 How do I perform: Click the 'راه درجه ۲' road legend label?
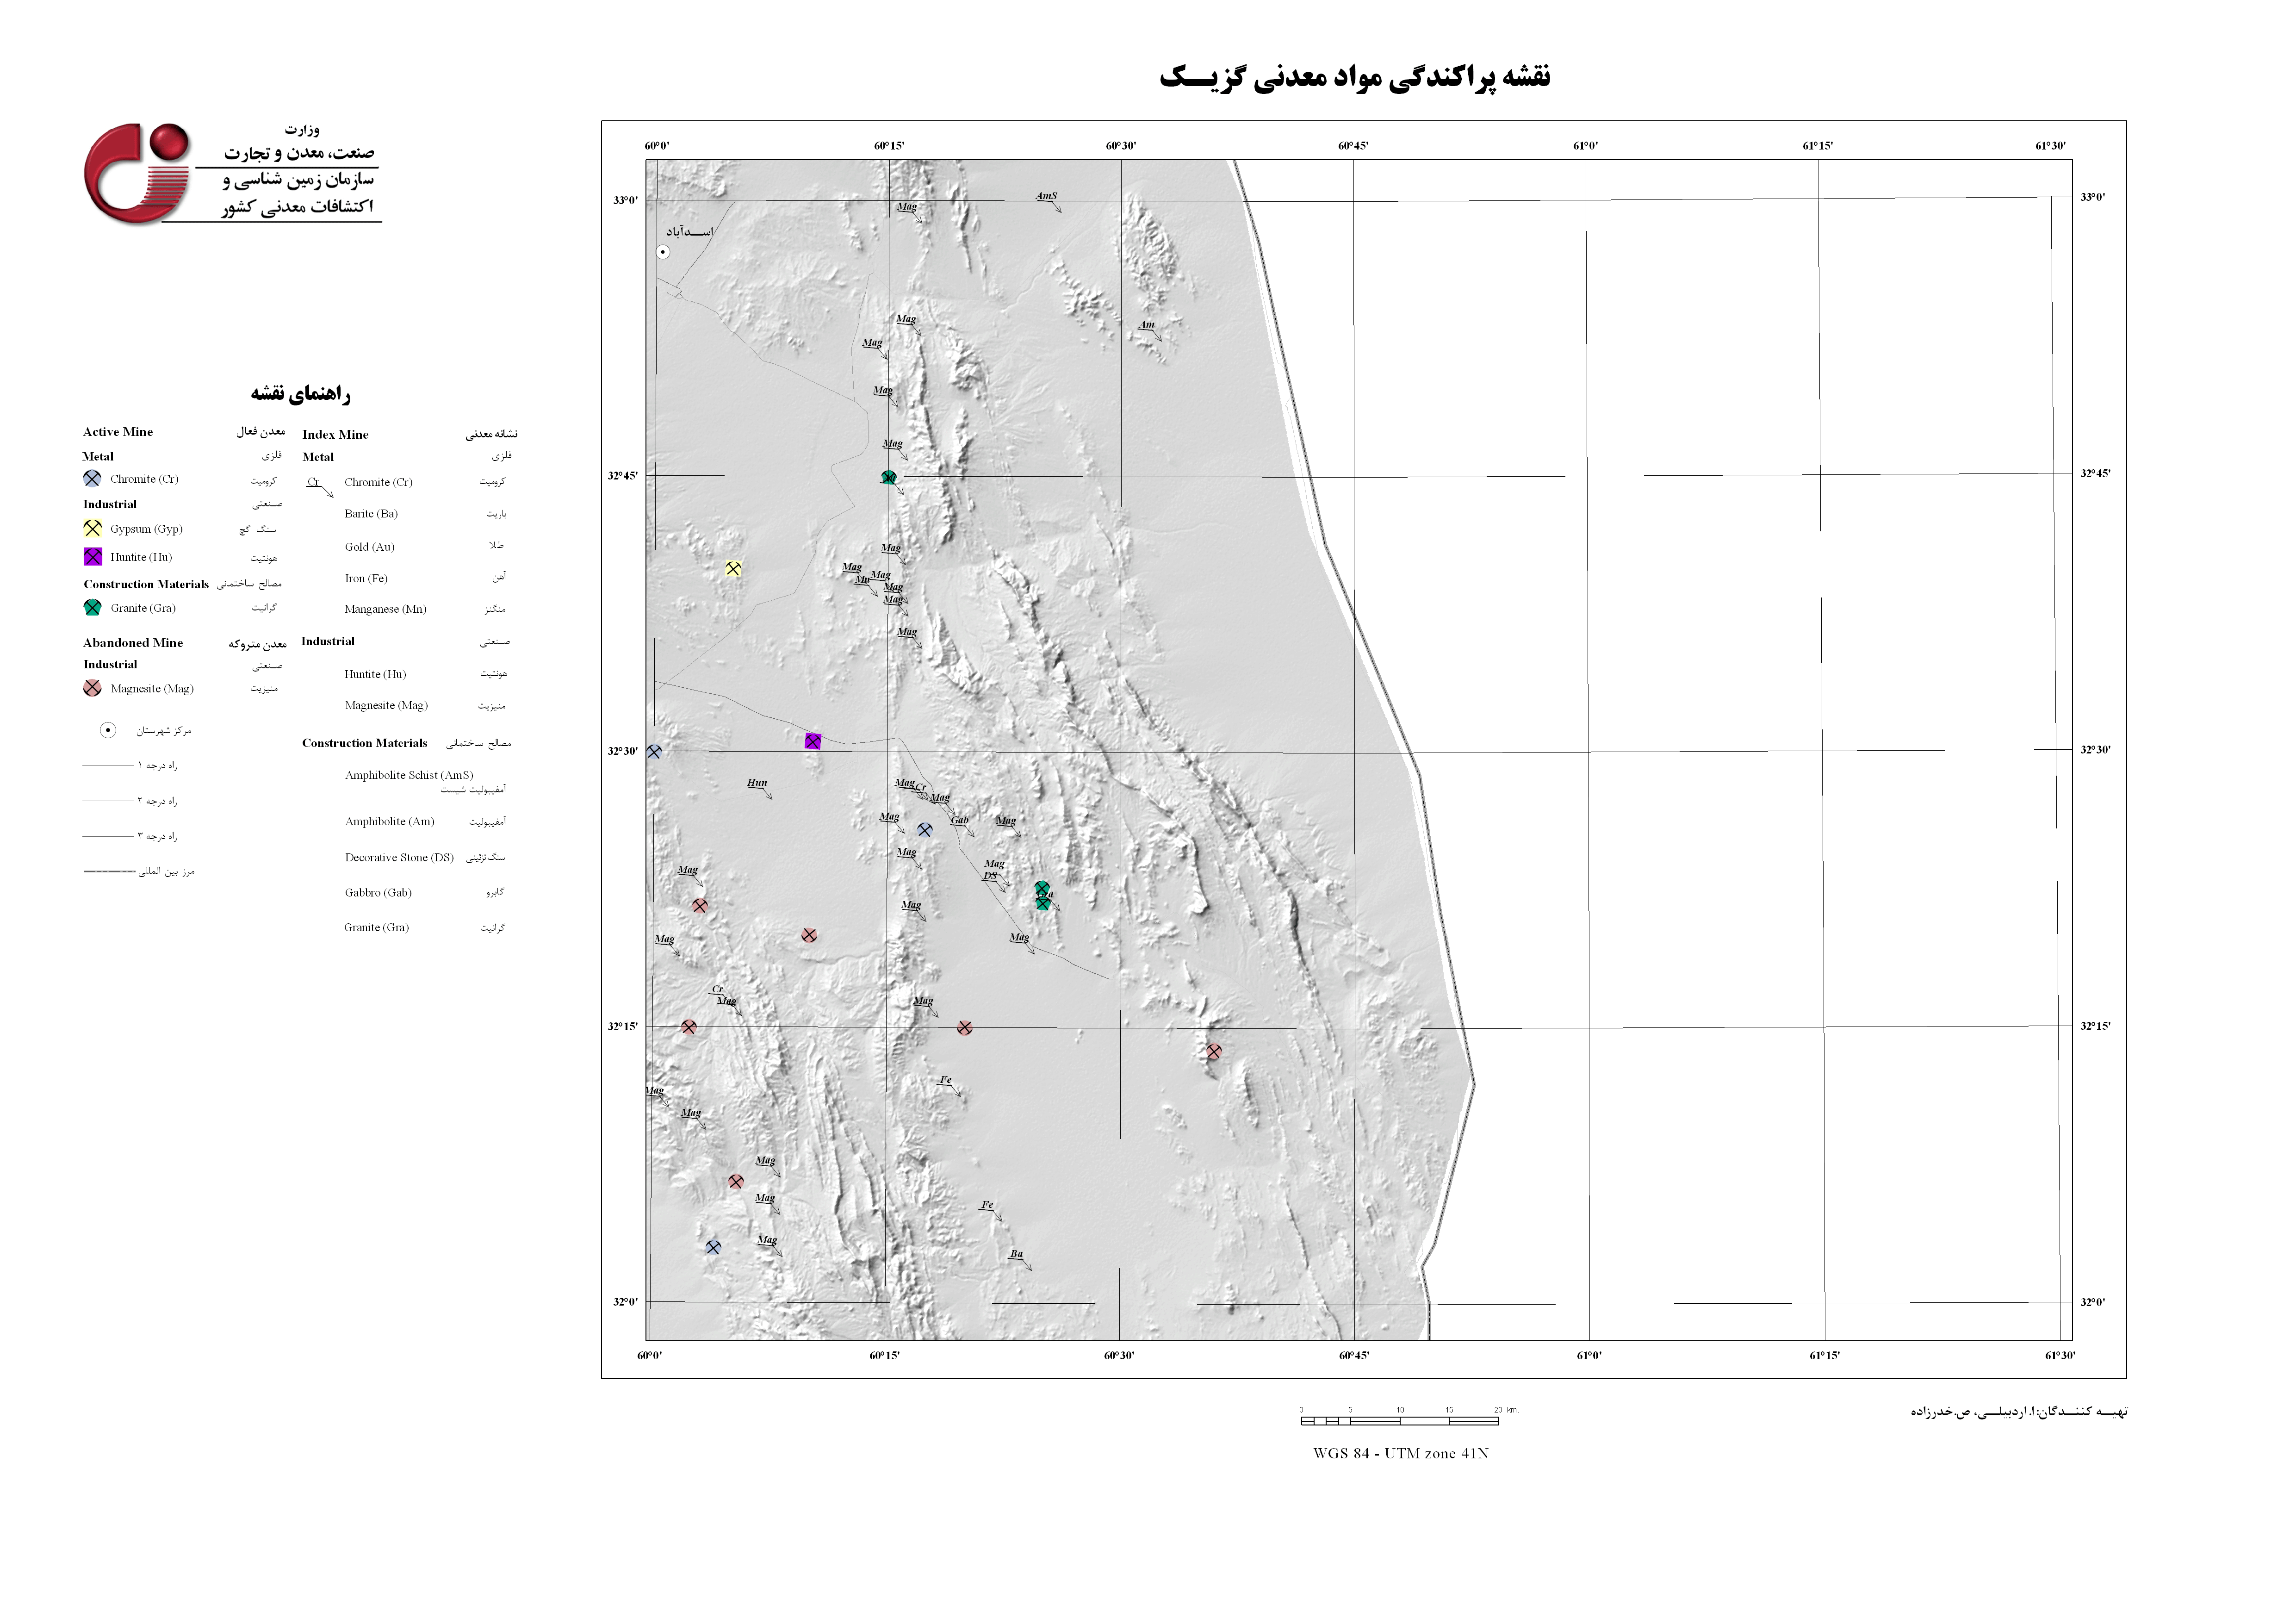pyautogui.click(x=158, y=801)
